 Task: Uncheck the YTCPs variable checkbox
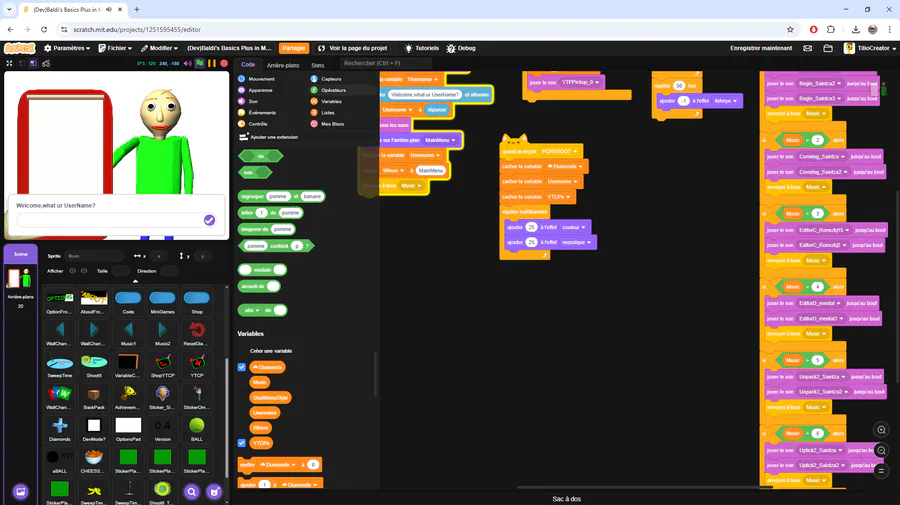[x=242, y=443]
